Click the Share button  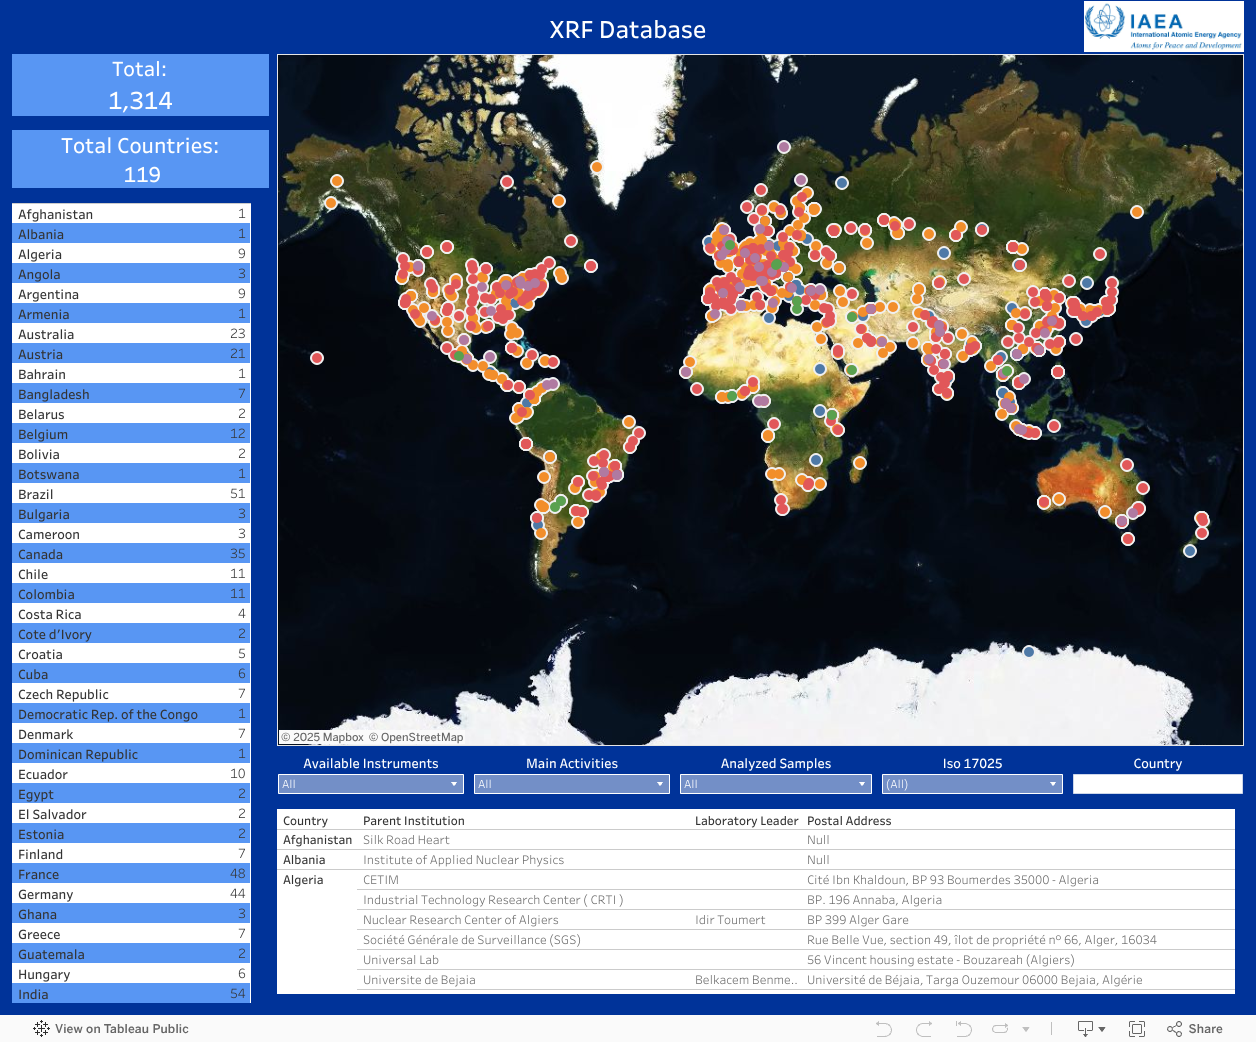tap(1195, 1029)
